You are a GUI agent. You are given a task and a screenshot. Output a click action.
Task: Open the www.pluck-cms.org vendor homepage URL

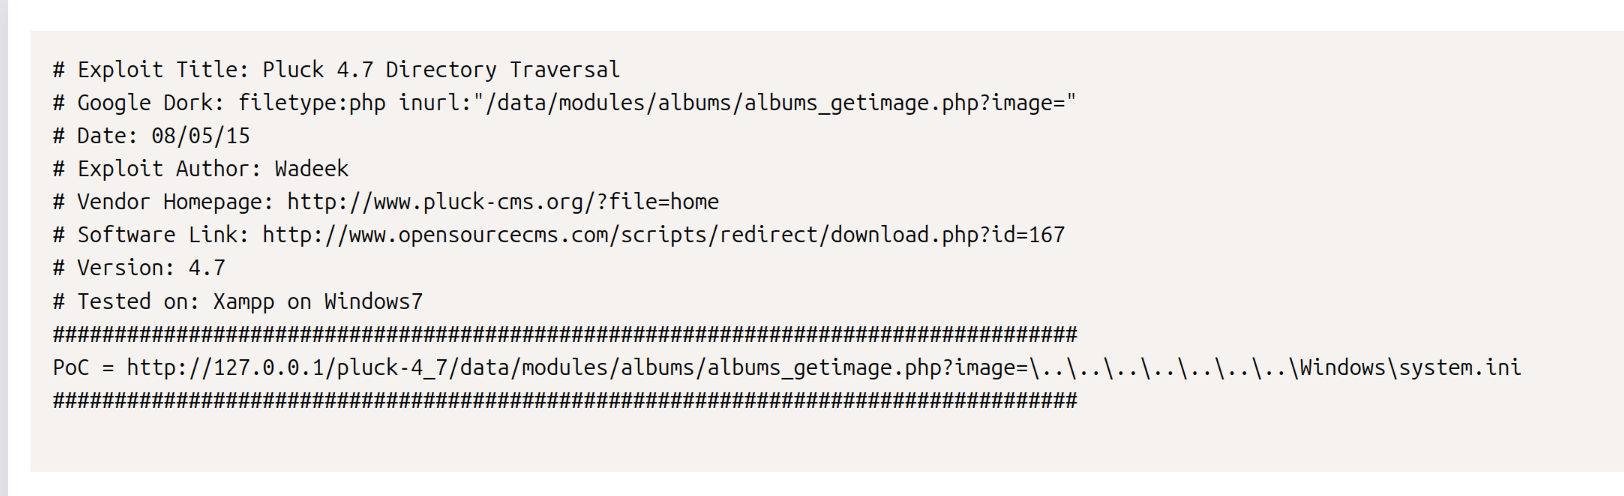[503, 201]
